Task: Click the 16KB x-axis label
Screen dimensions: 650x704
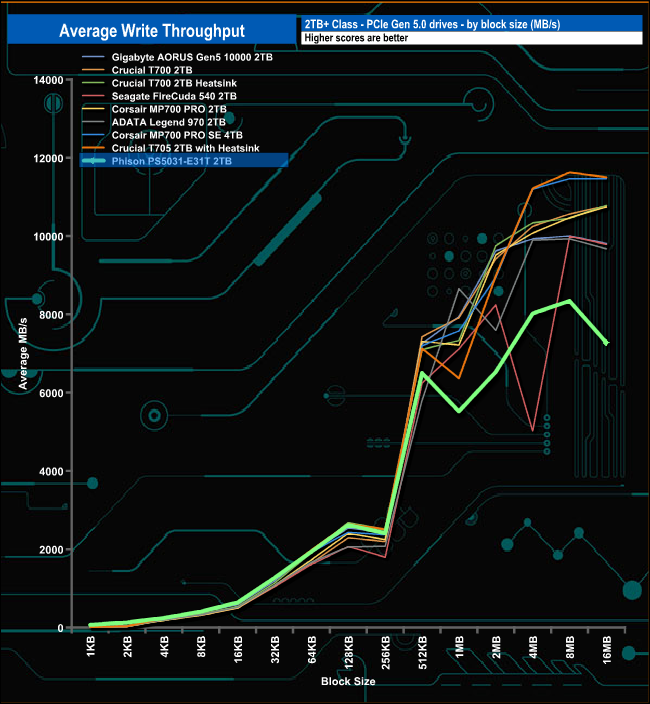Action: (x=238, y=649)
